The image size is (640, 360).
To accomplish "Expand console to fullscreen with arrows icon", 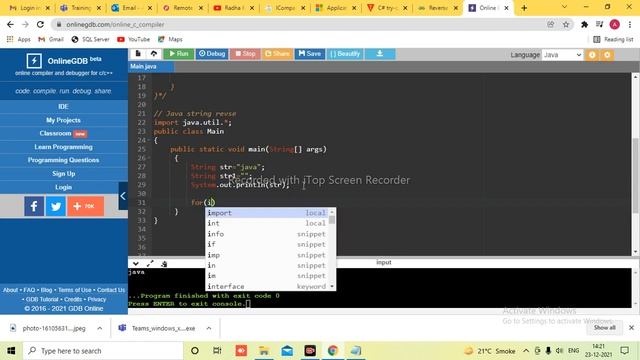I will point(150,264).
